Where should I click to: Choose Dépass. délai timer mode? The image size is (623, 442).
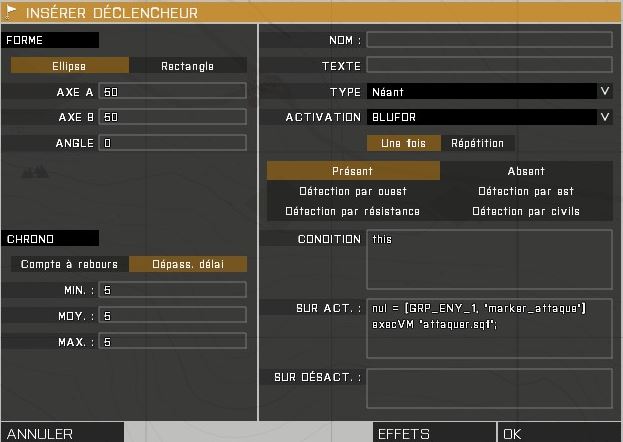click(x=187, y=264)
